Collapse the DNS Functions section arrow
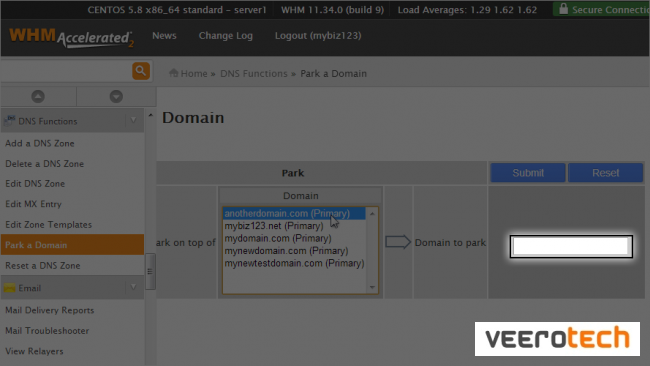 133,121
